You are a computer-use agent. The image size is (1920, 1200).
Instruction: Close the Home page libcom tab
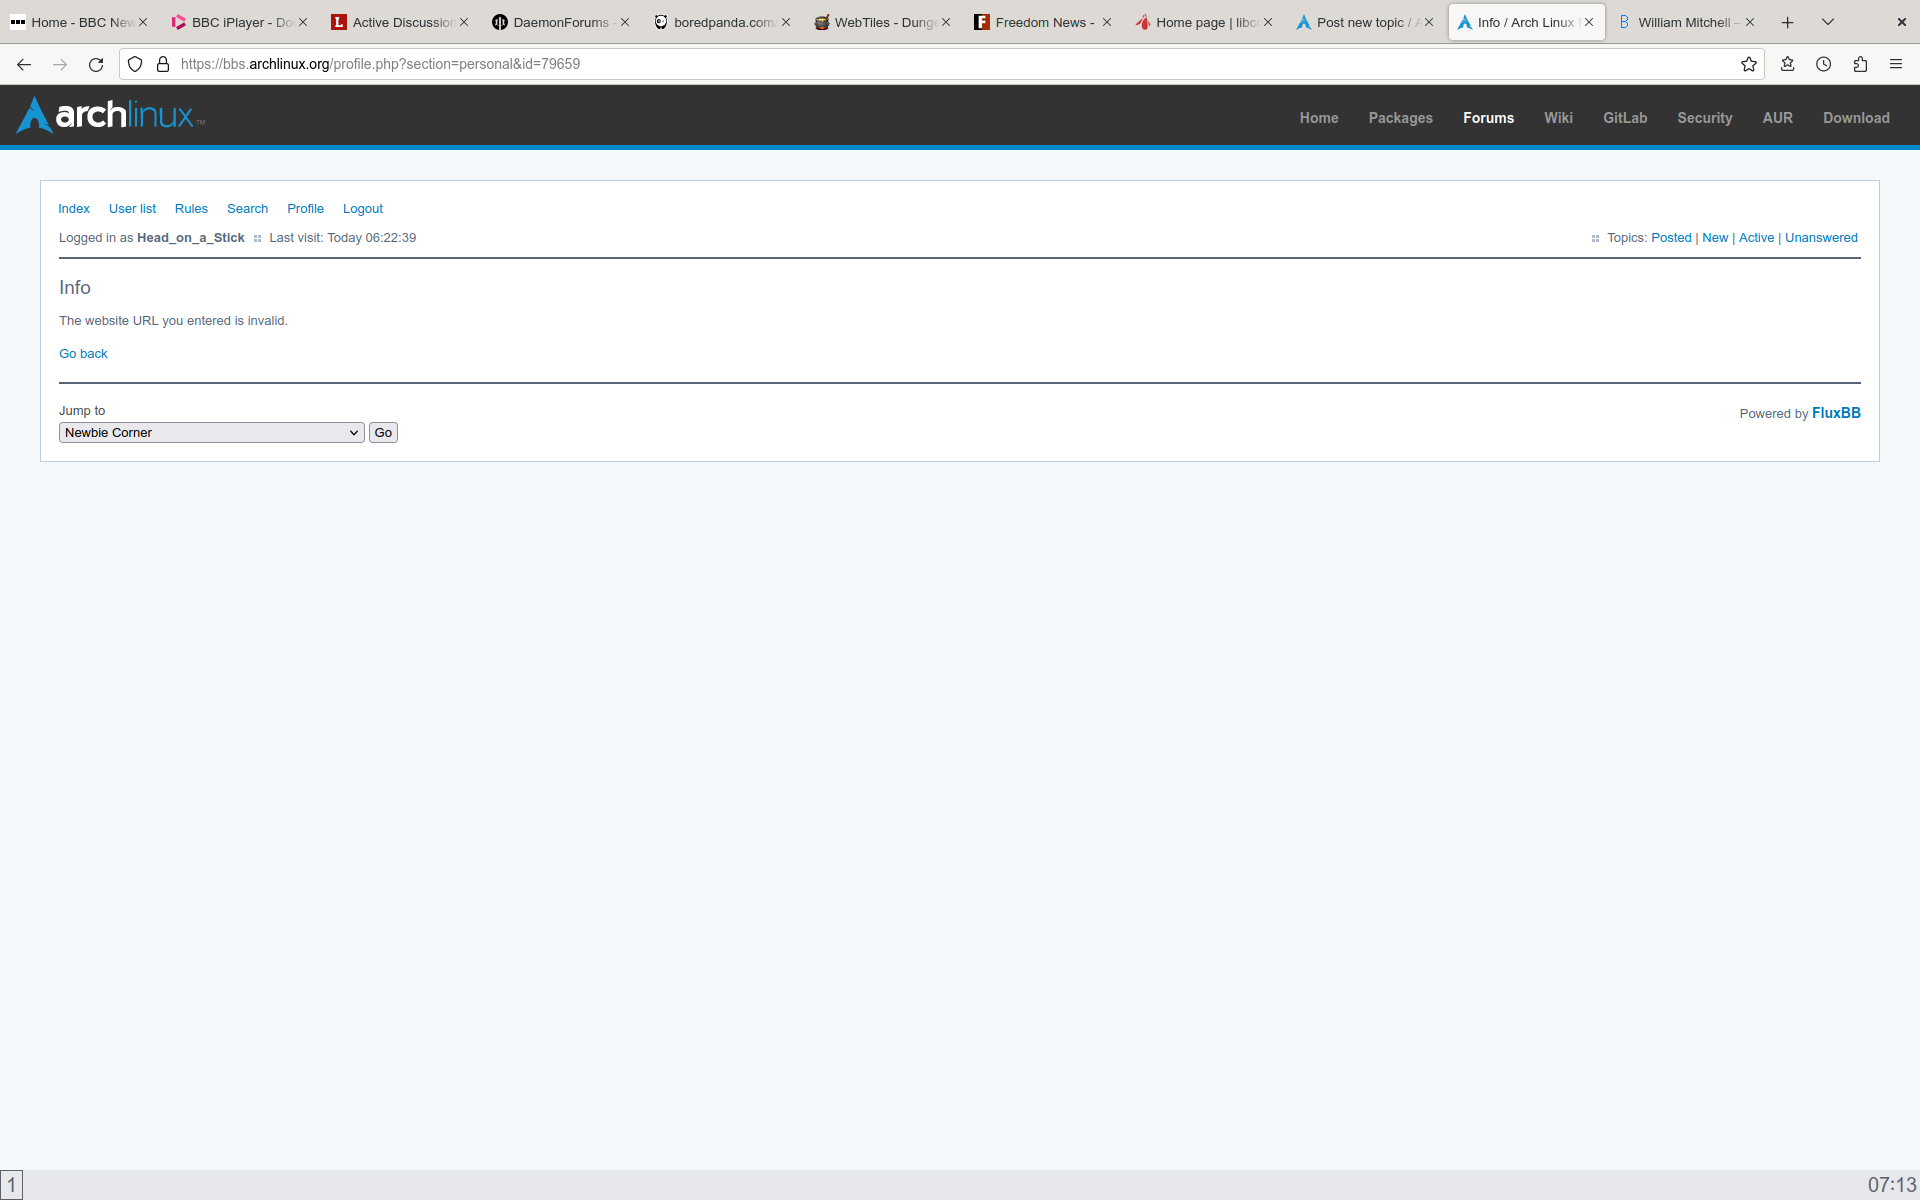1268,22
